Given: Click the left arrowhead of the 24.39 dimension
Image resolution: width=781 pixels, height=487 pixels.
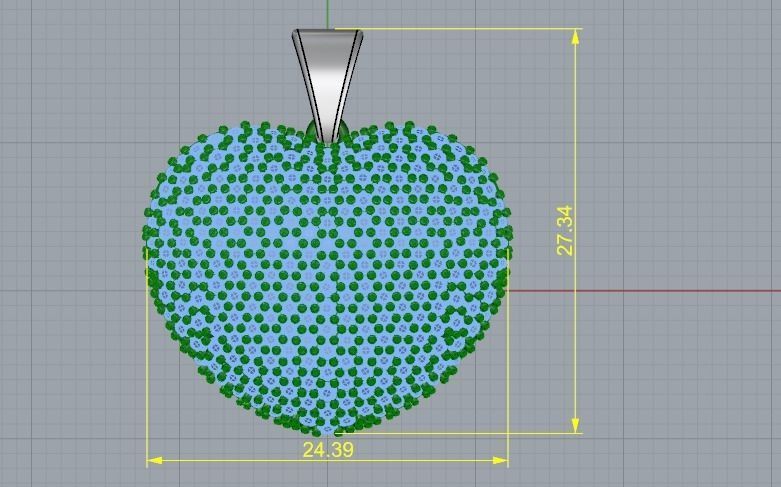Looking at the screenshot, I should click(x=155, y=461).
